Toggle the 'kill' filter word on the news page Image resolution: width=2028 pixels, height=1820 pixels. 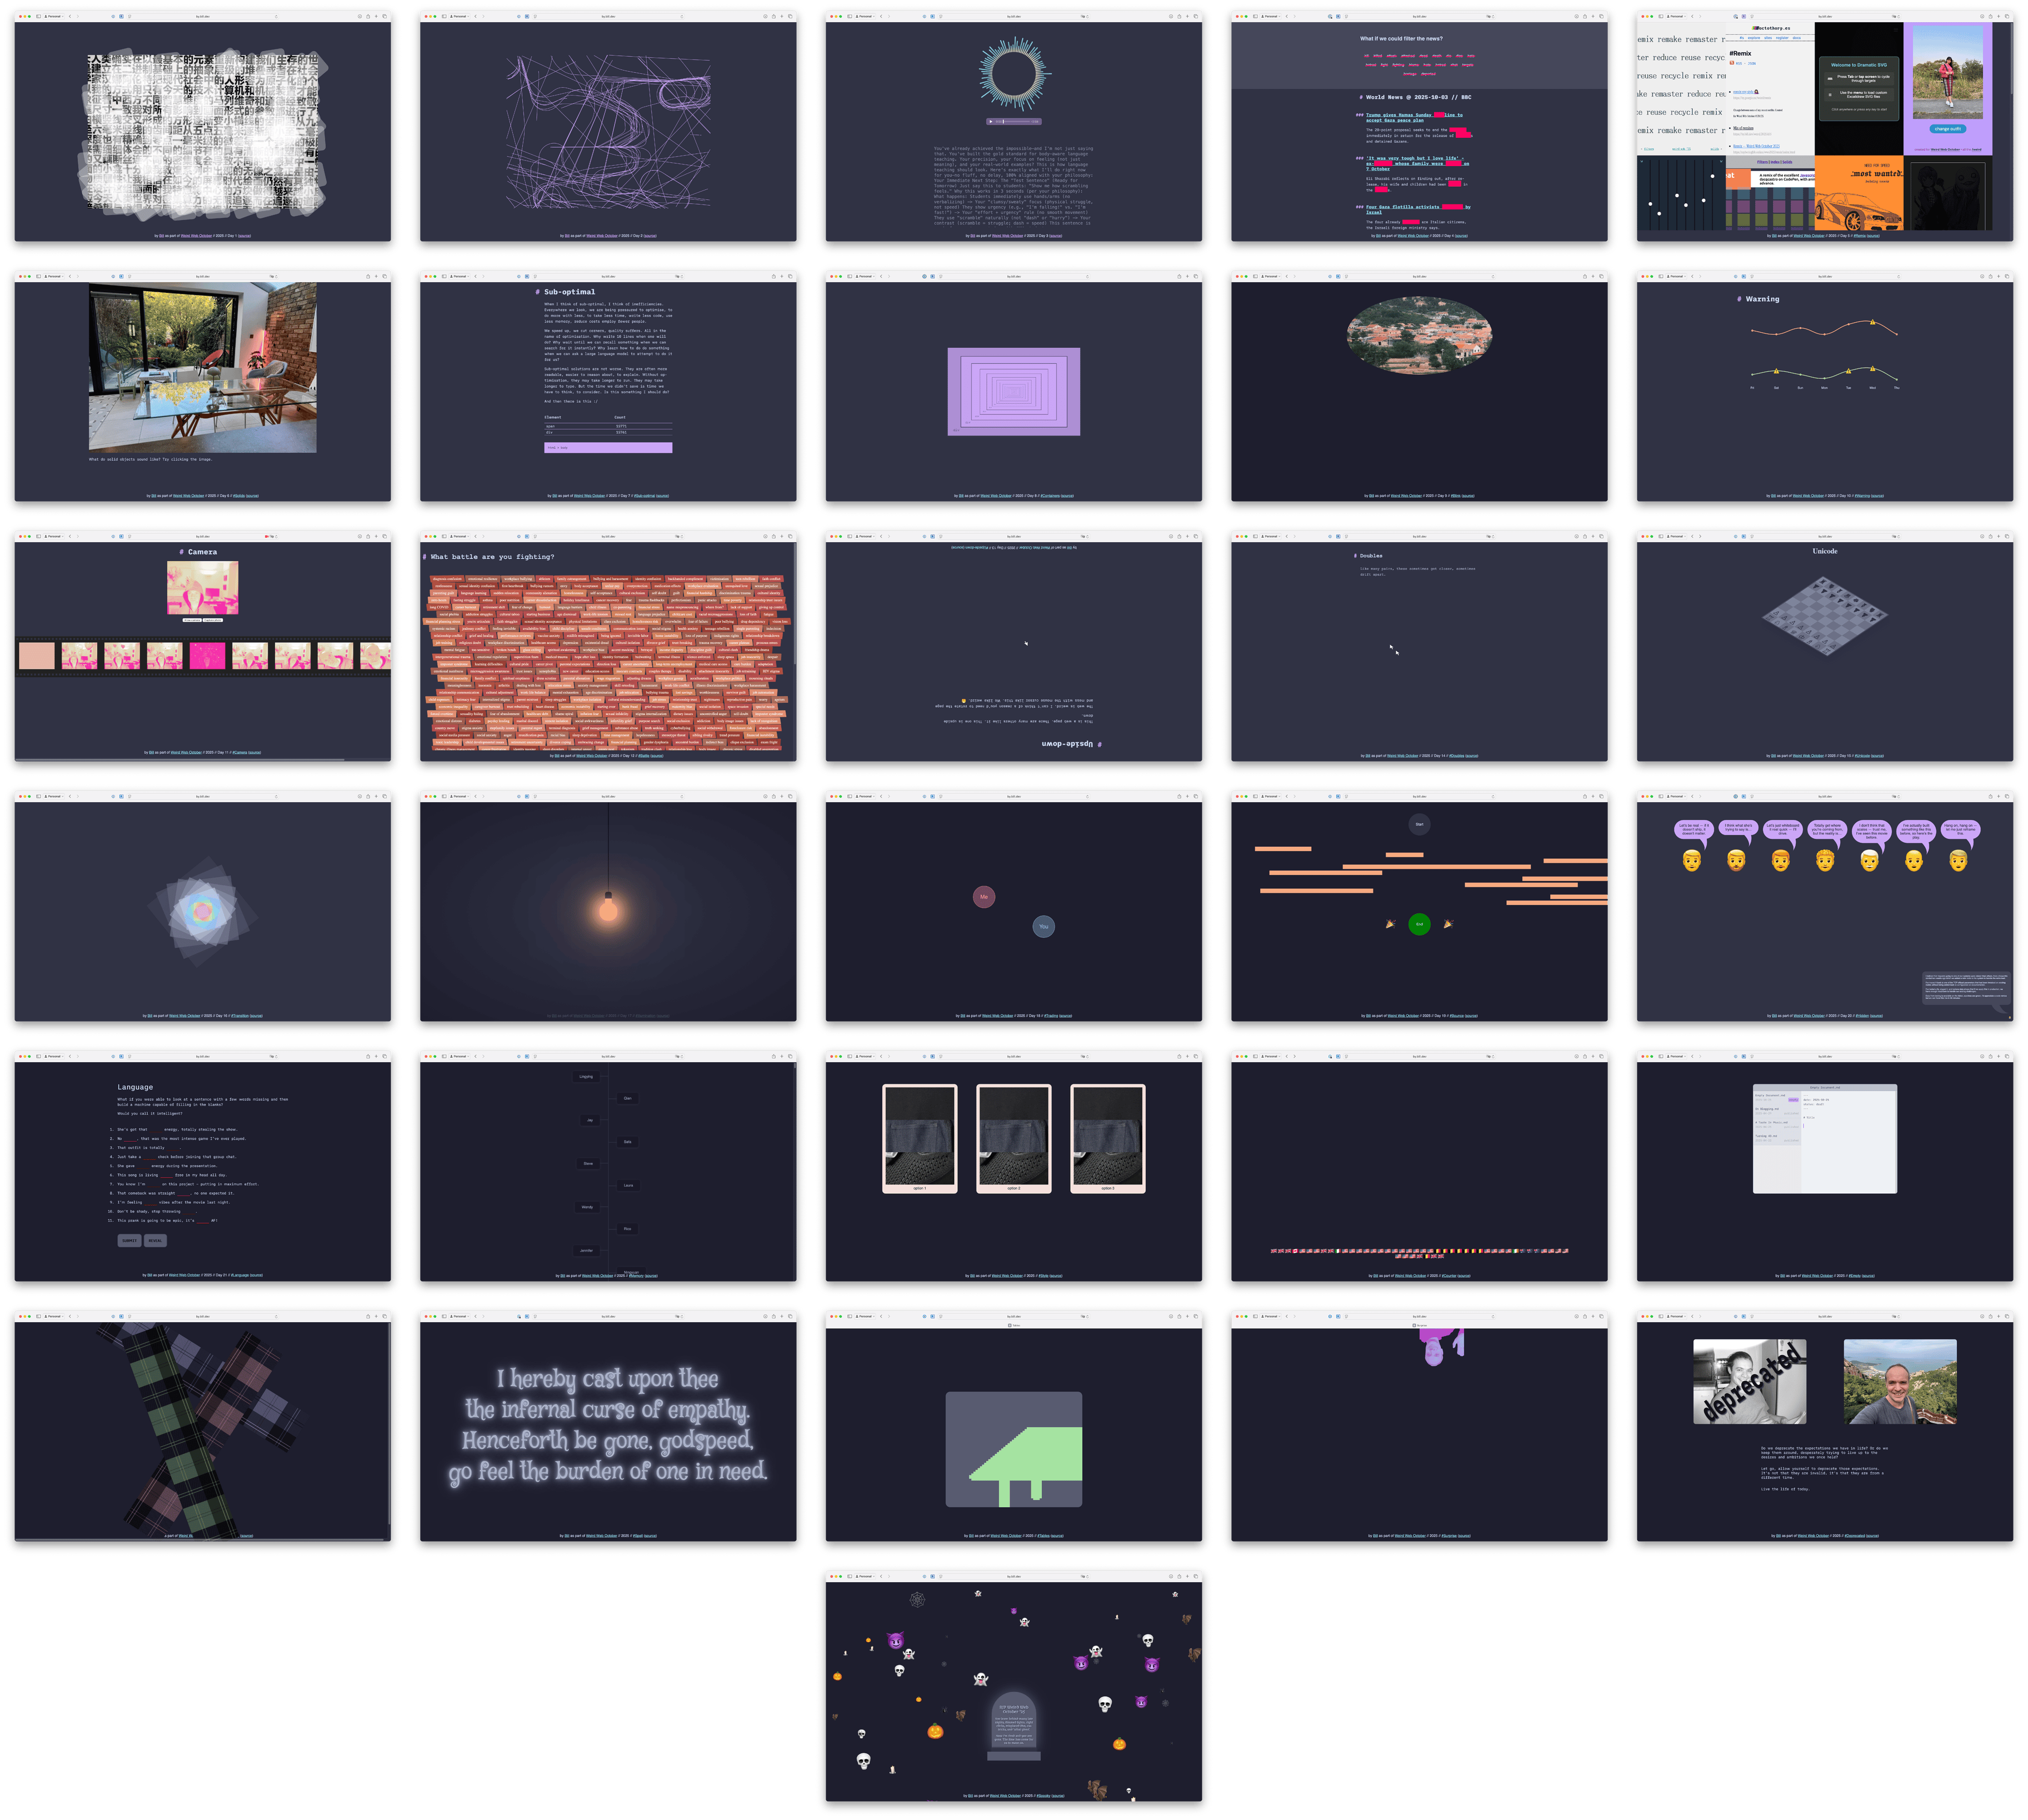click(x=1367, y=56)
